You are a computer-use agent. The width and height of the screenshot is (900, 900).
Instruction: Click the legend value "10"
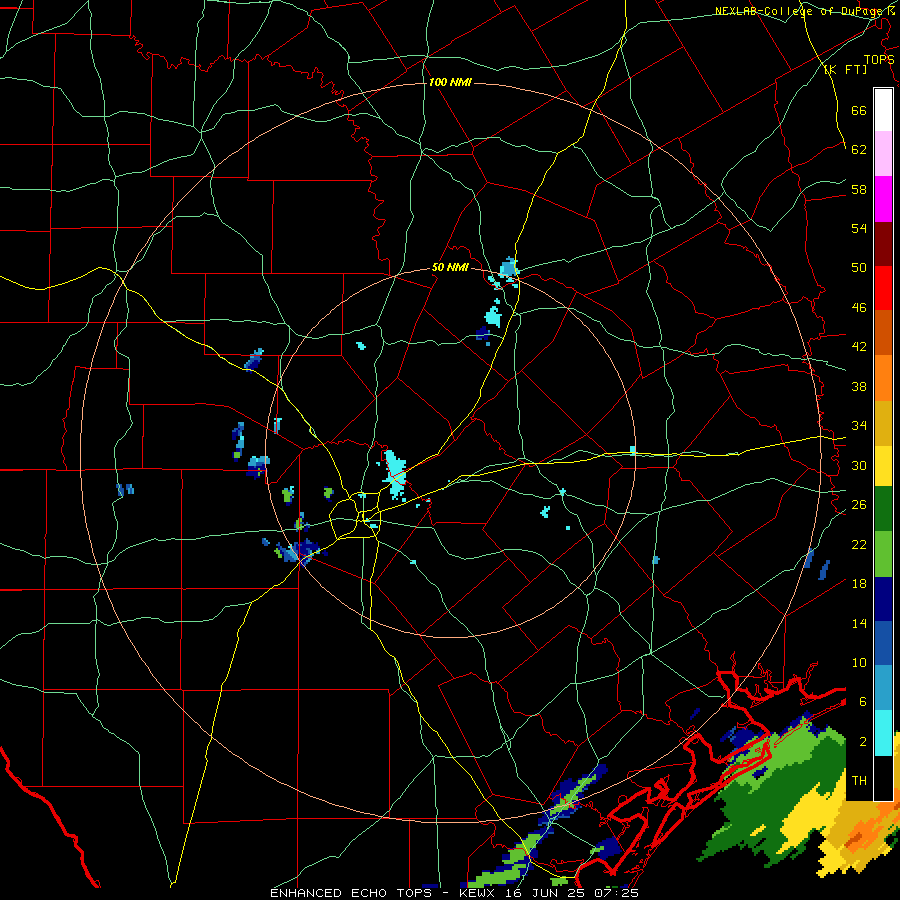[x=859, y=662]
